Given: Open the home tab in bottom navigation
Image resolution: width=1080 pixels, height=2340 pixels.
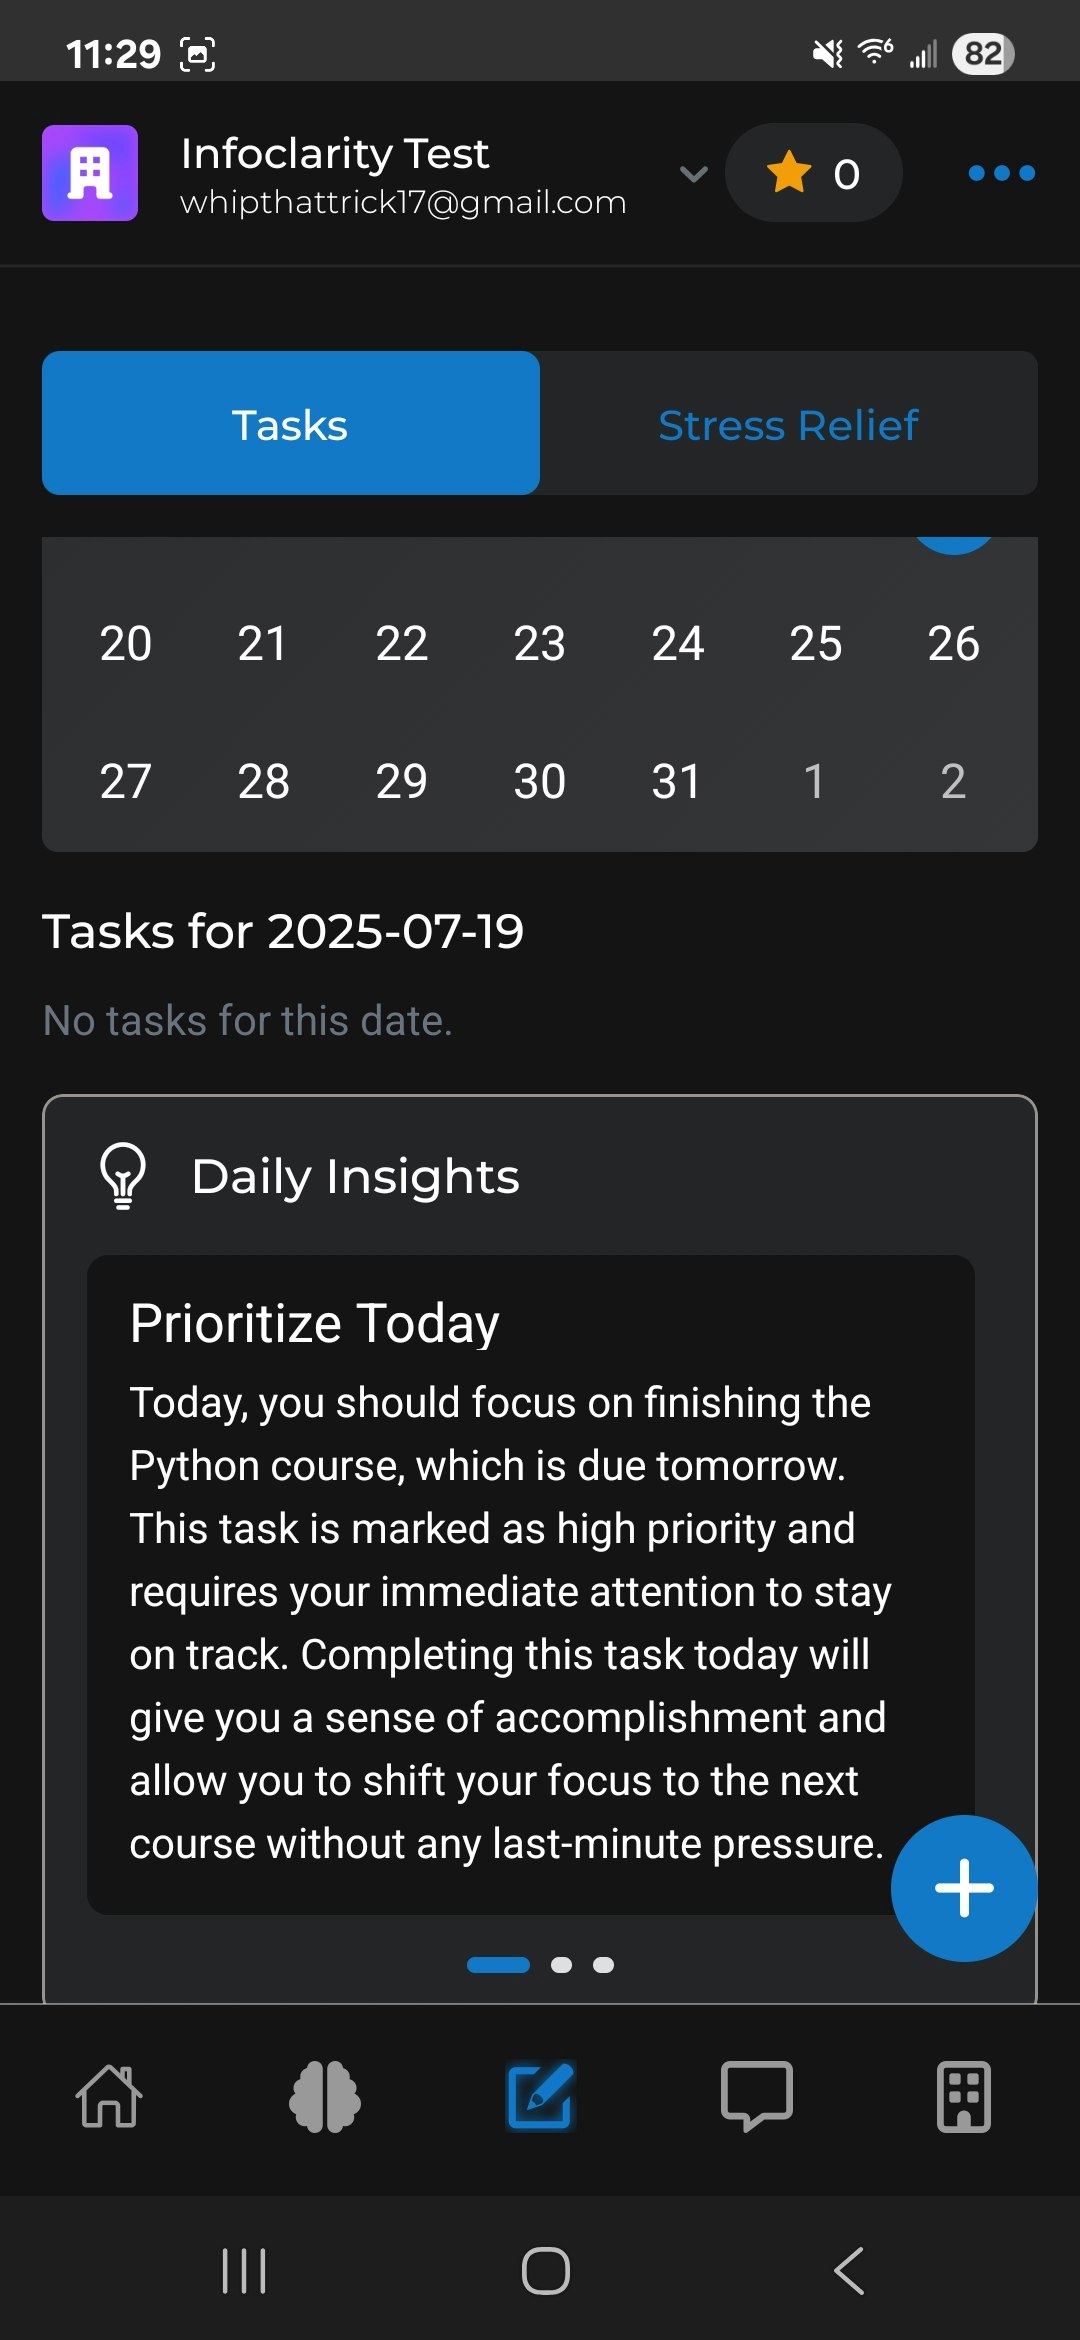Looking at the screenshot, I should (x=109, y=2096).
